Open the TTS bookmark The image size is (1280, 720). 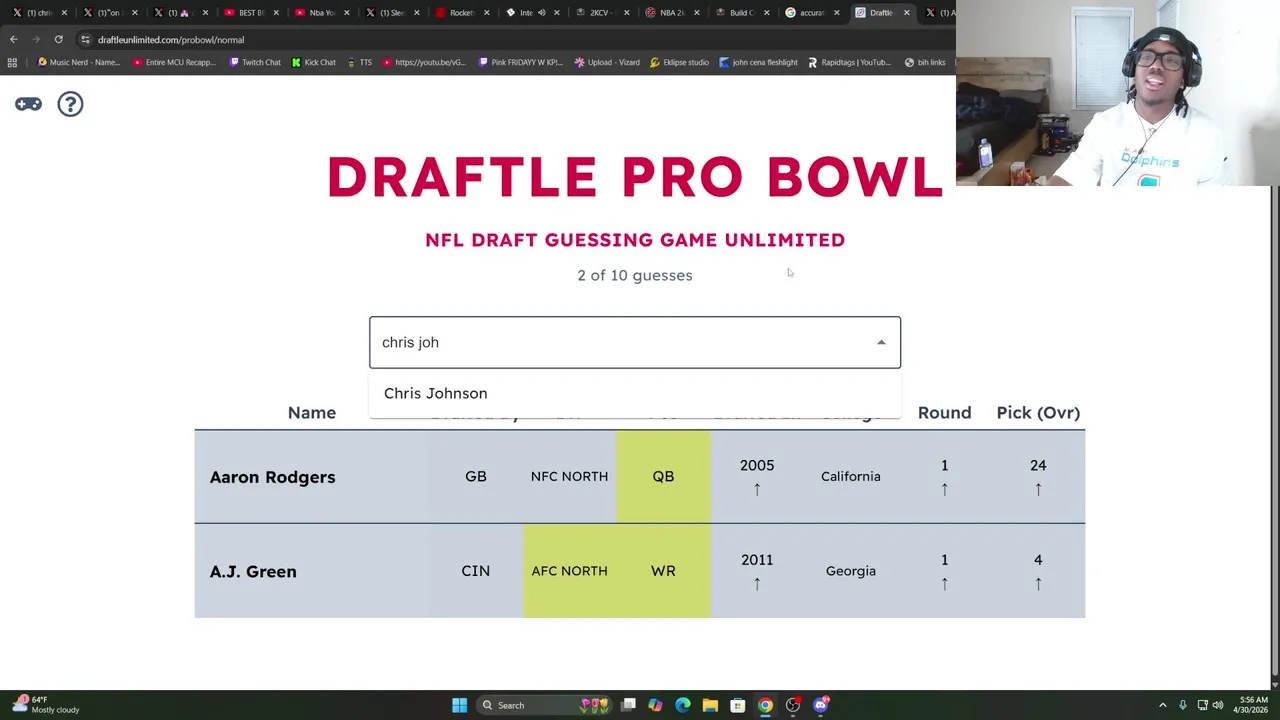pyautogui.click(x=359, y=62)
